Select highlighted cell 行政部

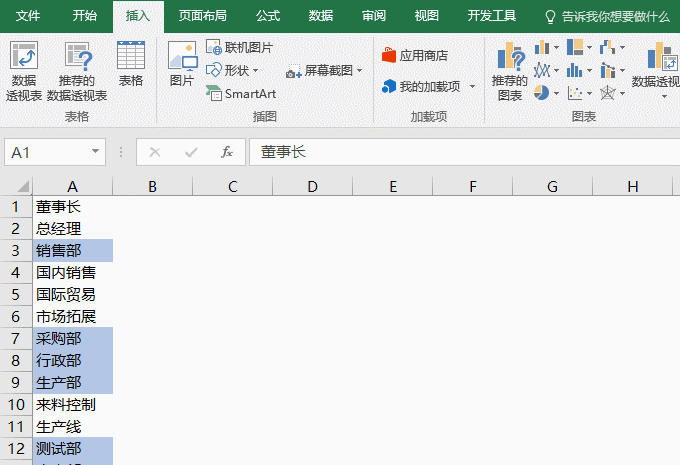(72, 360)
